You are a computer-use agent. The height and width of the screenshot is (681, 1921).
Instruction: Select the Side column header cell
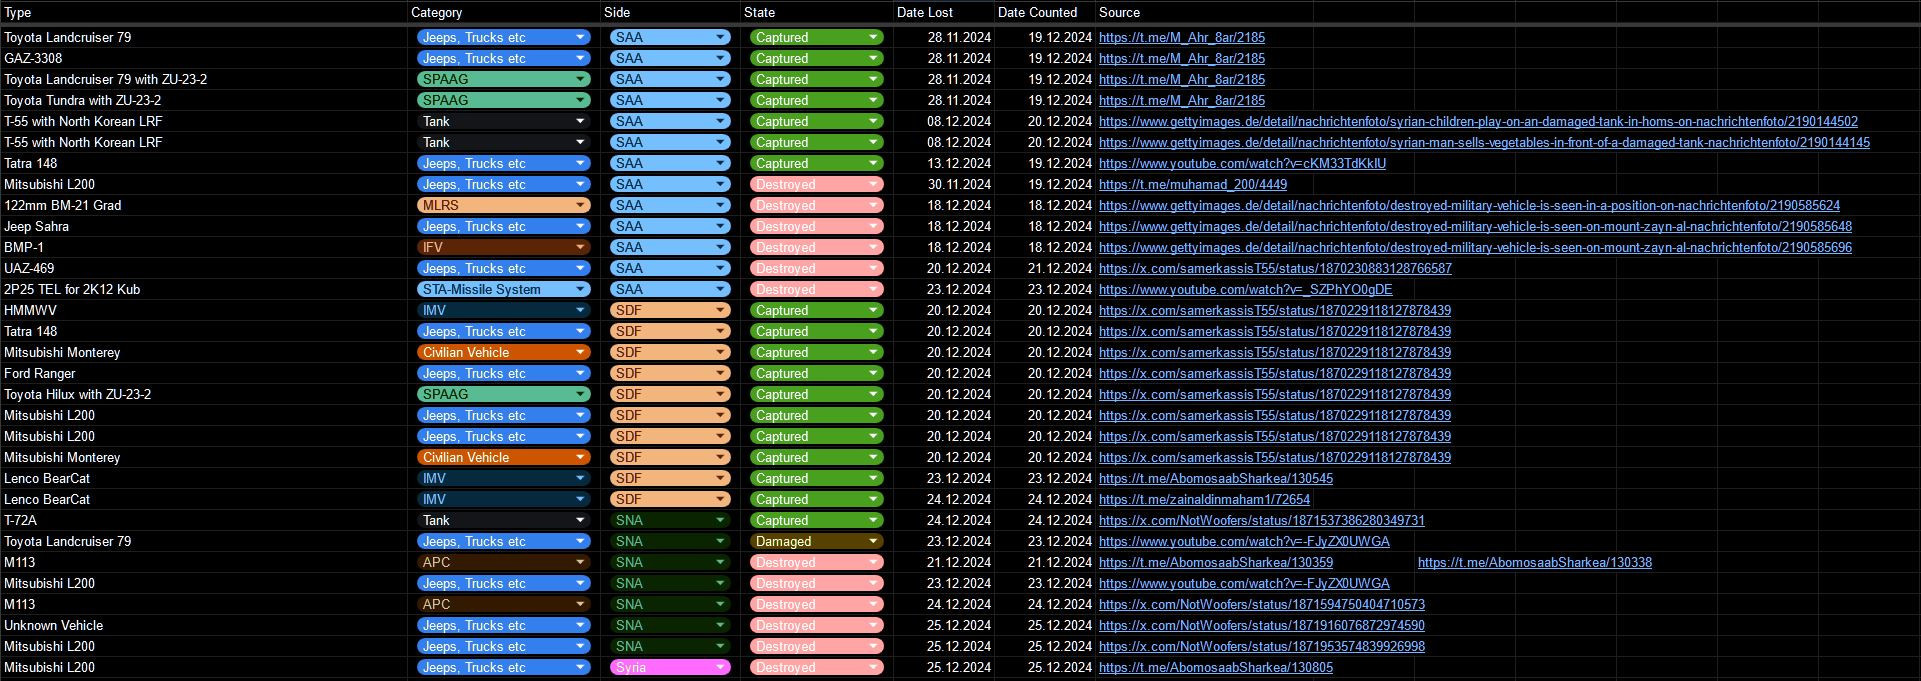(x=670, y=12)
